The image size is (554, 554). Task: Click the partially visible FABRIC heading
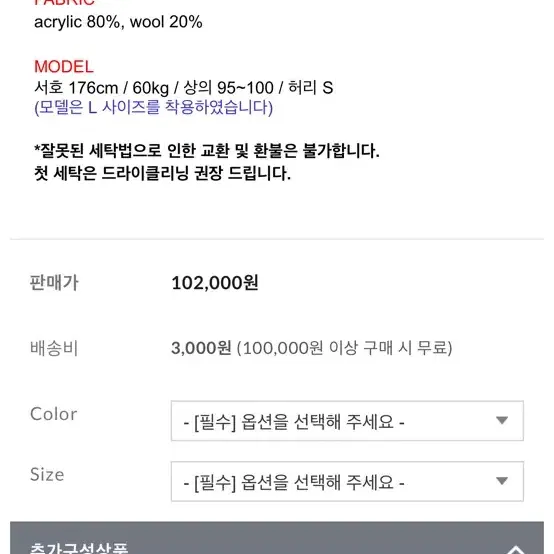65,2
